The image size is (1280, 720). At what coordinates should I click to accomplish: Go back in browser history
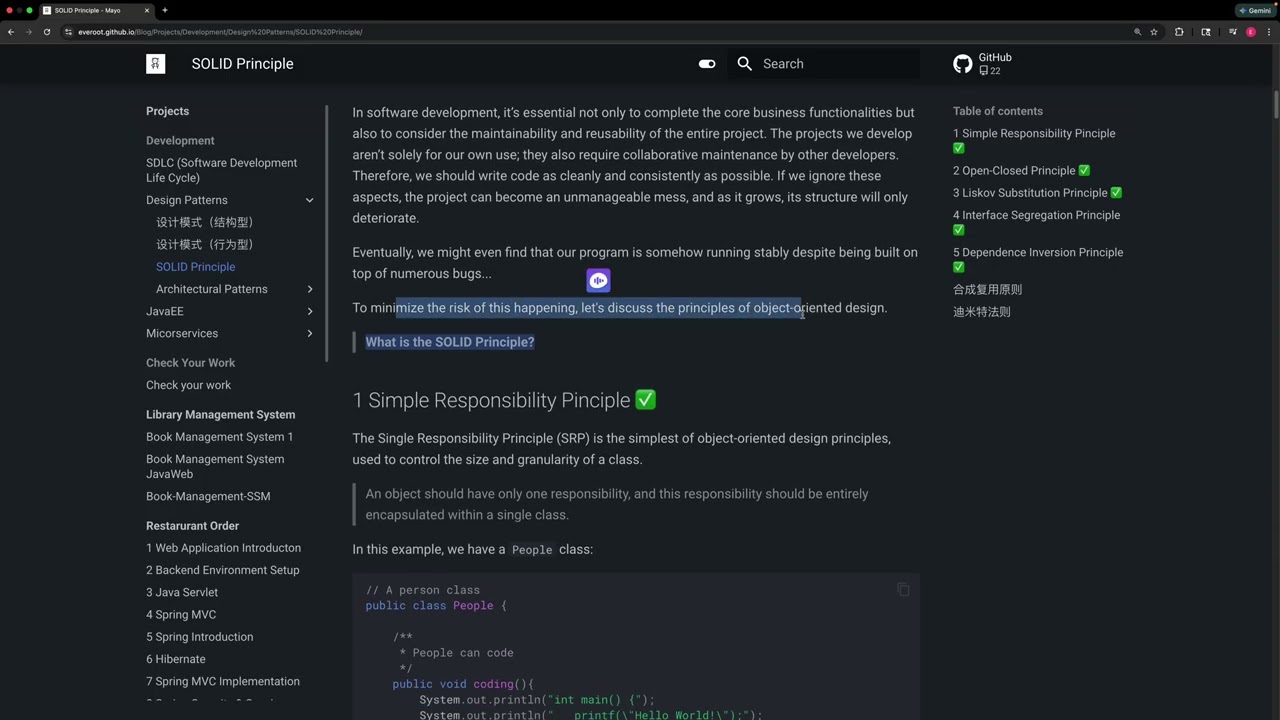coord(11,32)
